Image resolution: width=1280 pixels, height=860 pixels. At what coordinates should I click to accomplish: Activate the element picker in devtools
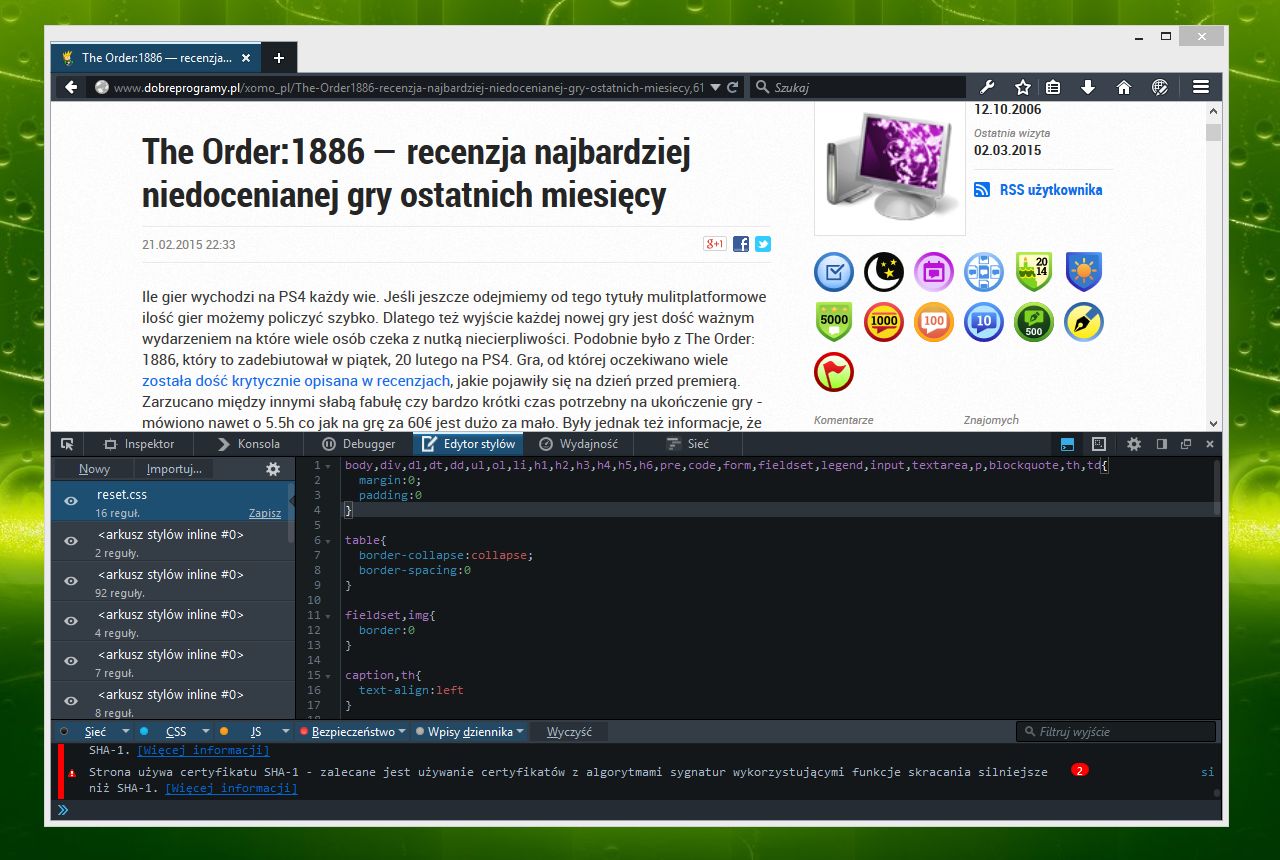tap(67, 444)
